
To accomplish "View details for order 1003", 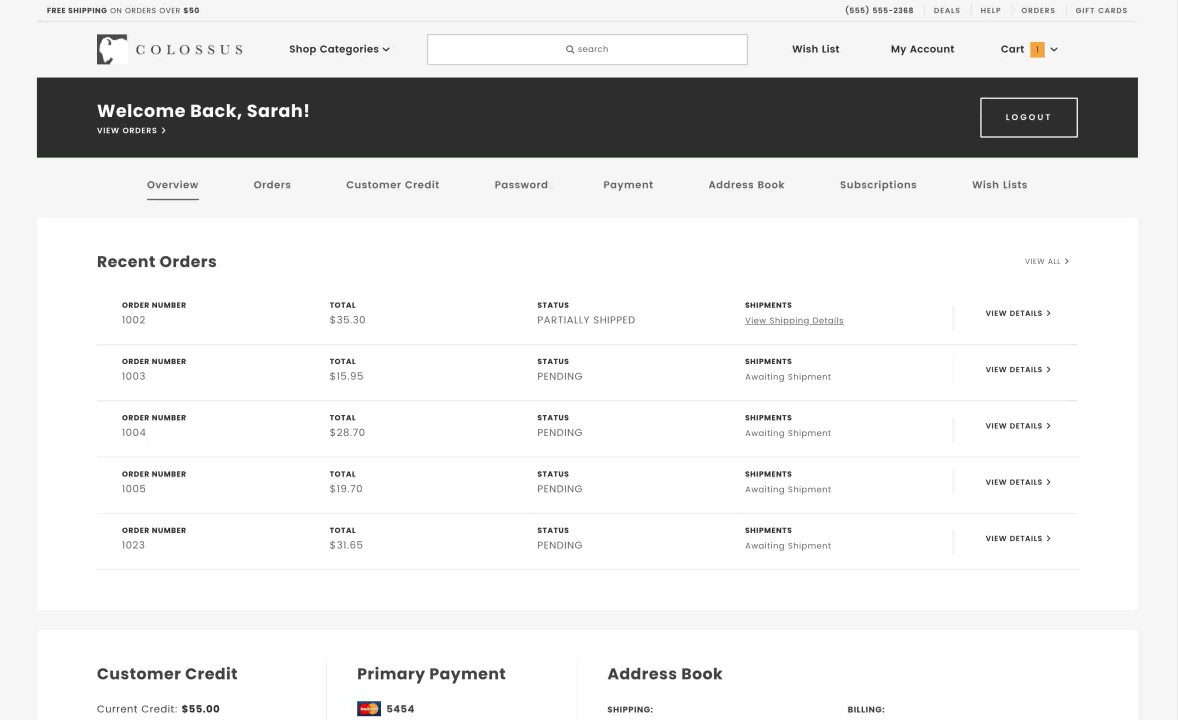I will [x=1017, y=370].
